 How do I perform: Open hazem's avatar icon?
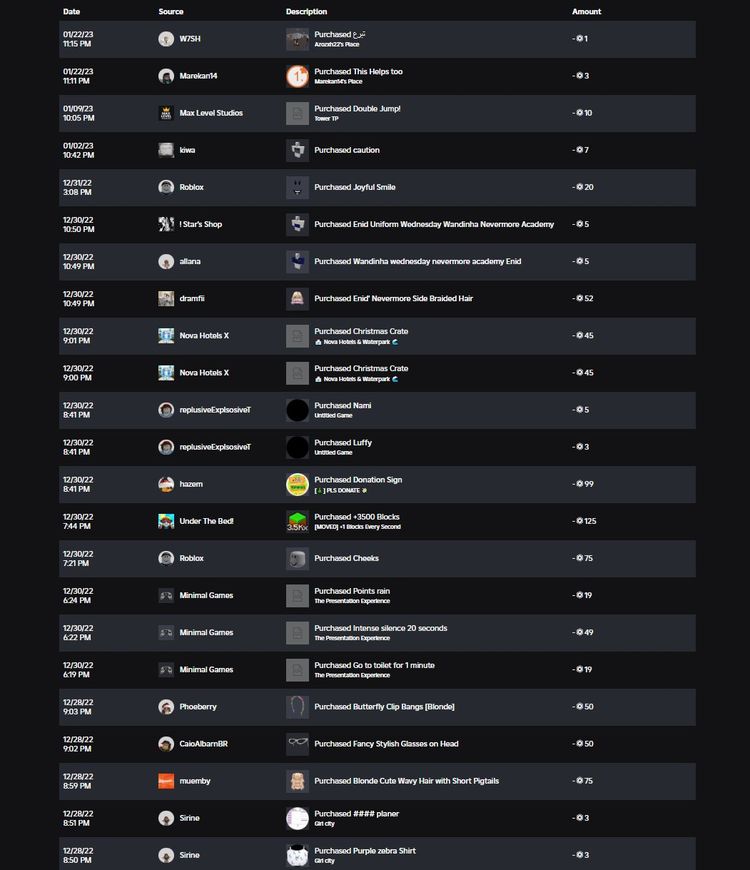point(166,484)
